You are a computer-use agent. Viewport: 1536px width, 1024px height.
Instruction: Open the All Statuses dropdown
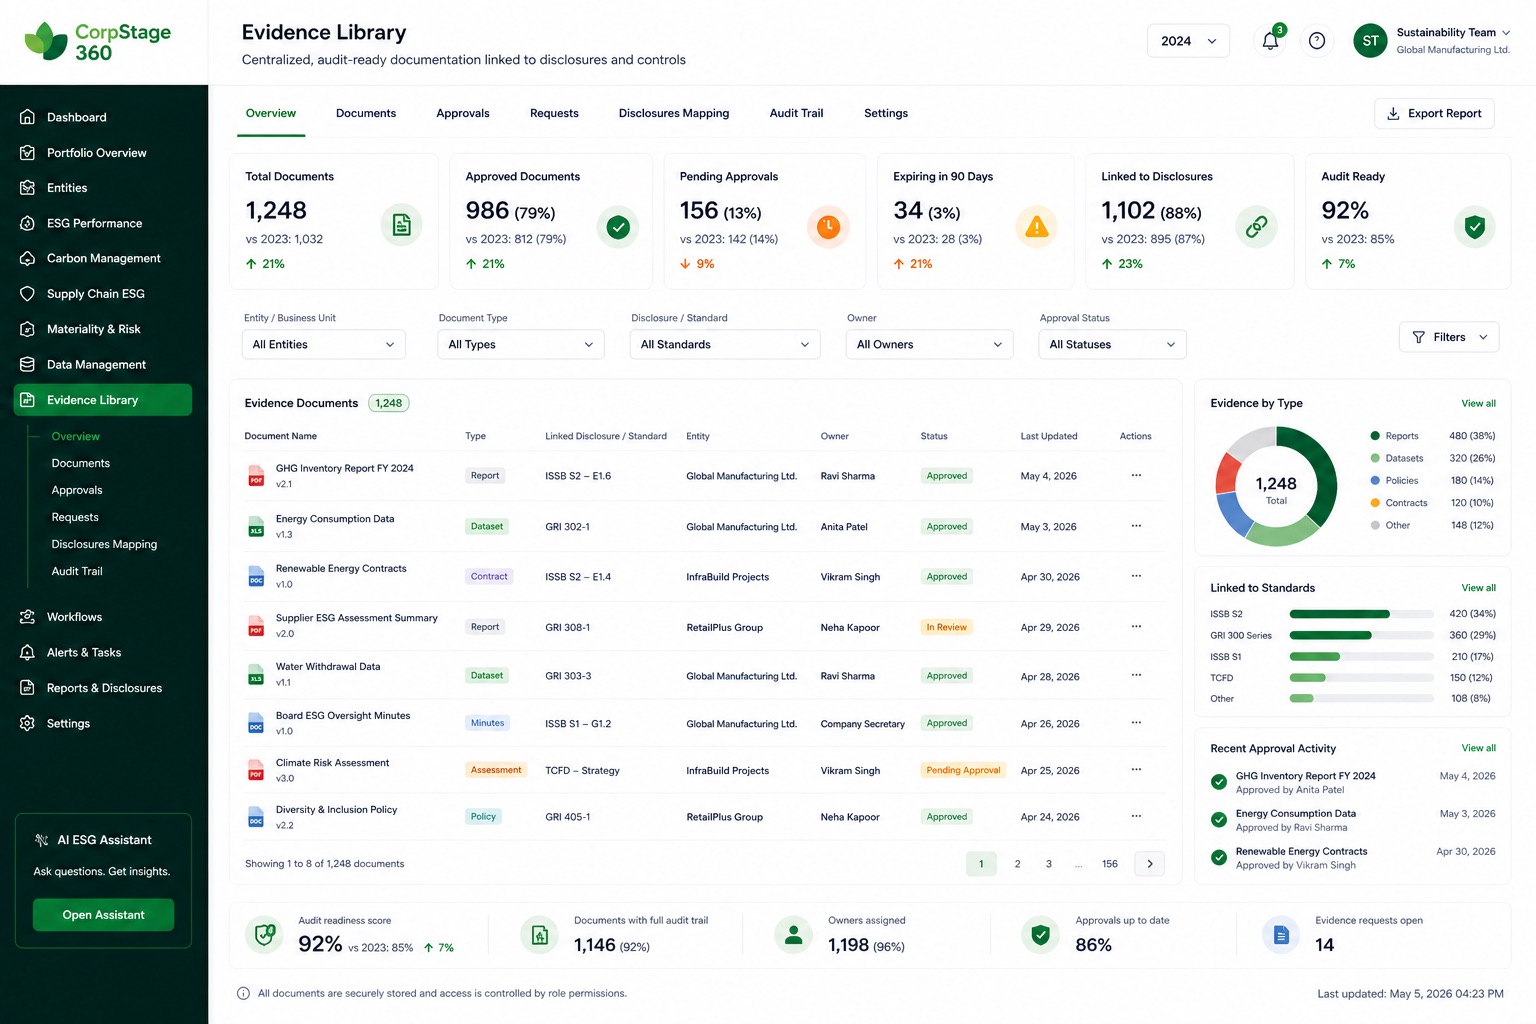tap(1112, 344)
